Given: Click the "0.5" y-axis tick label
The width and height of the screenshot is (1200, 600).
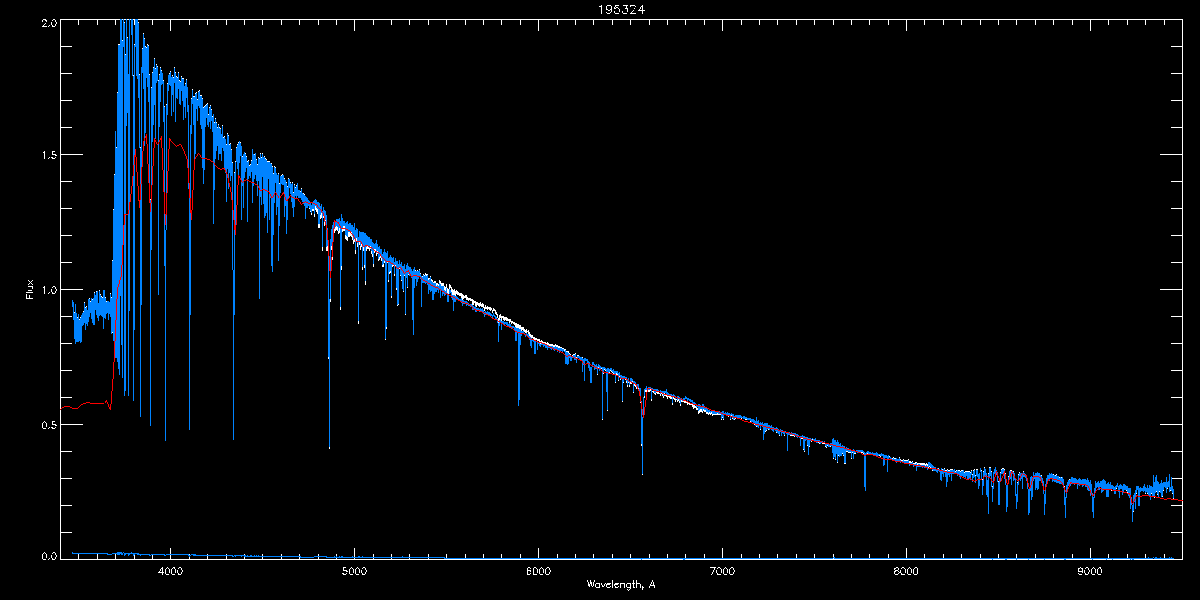Looking at the screenshot, I should [48, 424].
